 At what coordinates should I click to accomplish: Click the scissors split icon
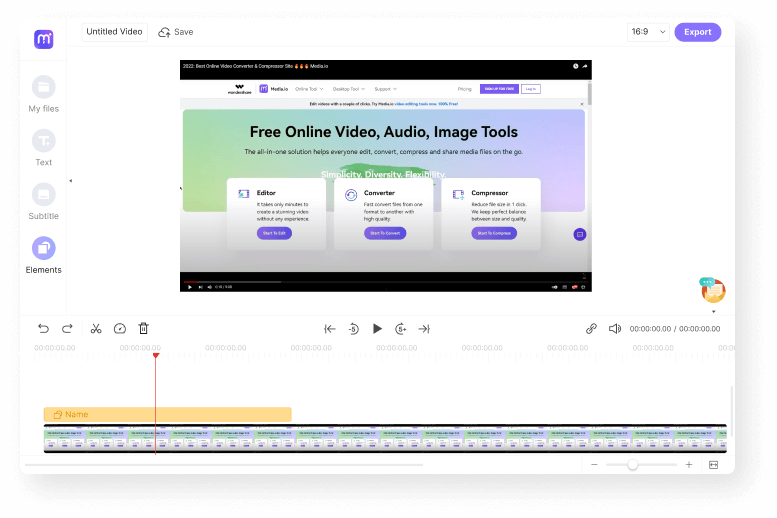tap(96, 329)
